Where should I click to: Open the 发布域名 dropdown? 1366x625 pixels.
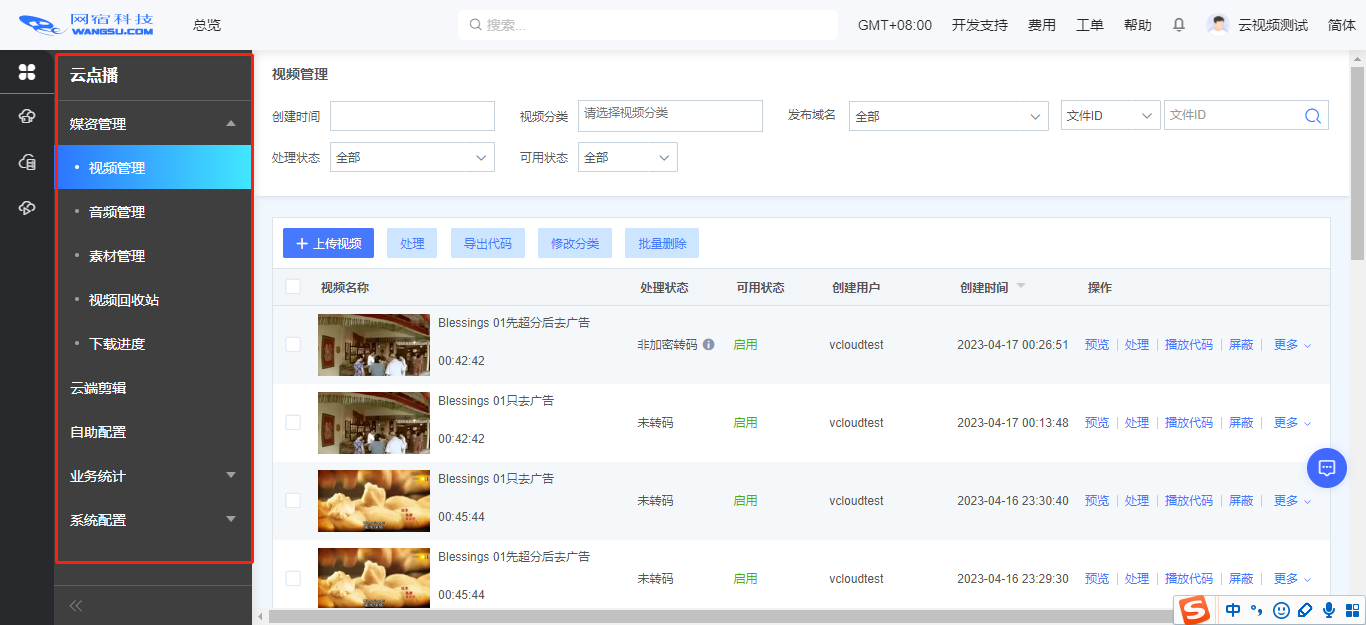948,116
